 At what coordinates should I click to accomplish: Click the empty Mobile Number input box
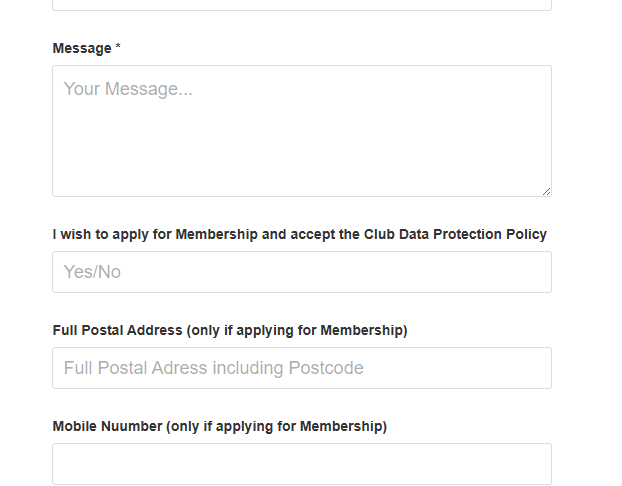pos(301,464)
